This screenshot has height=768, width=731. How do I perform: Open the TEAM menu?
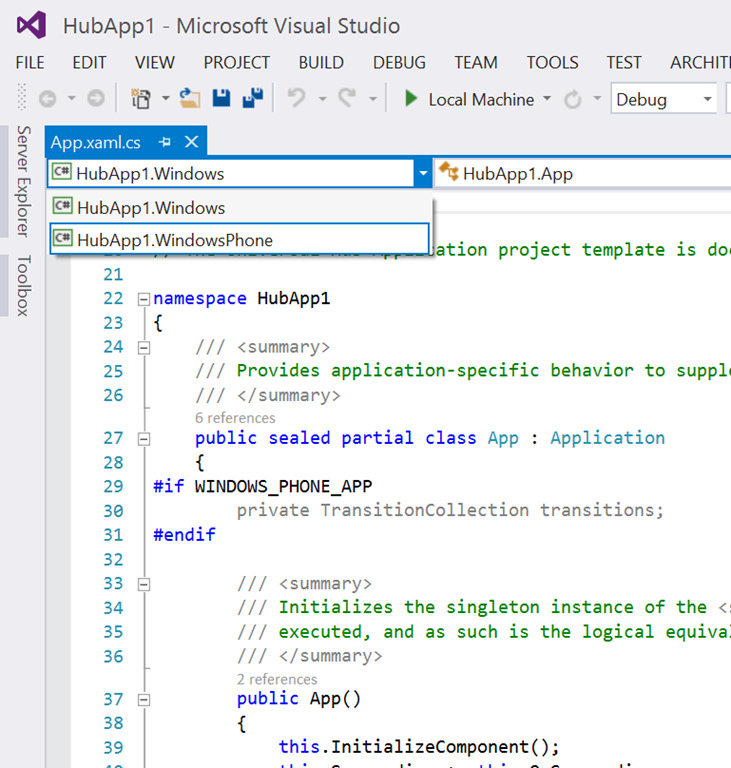[x=476, y=63]
